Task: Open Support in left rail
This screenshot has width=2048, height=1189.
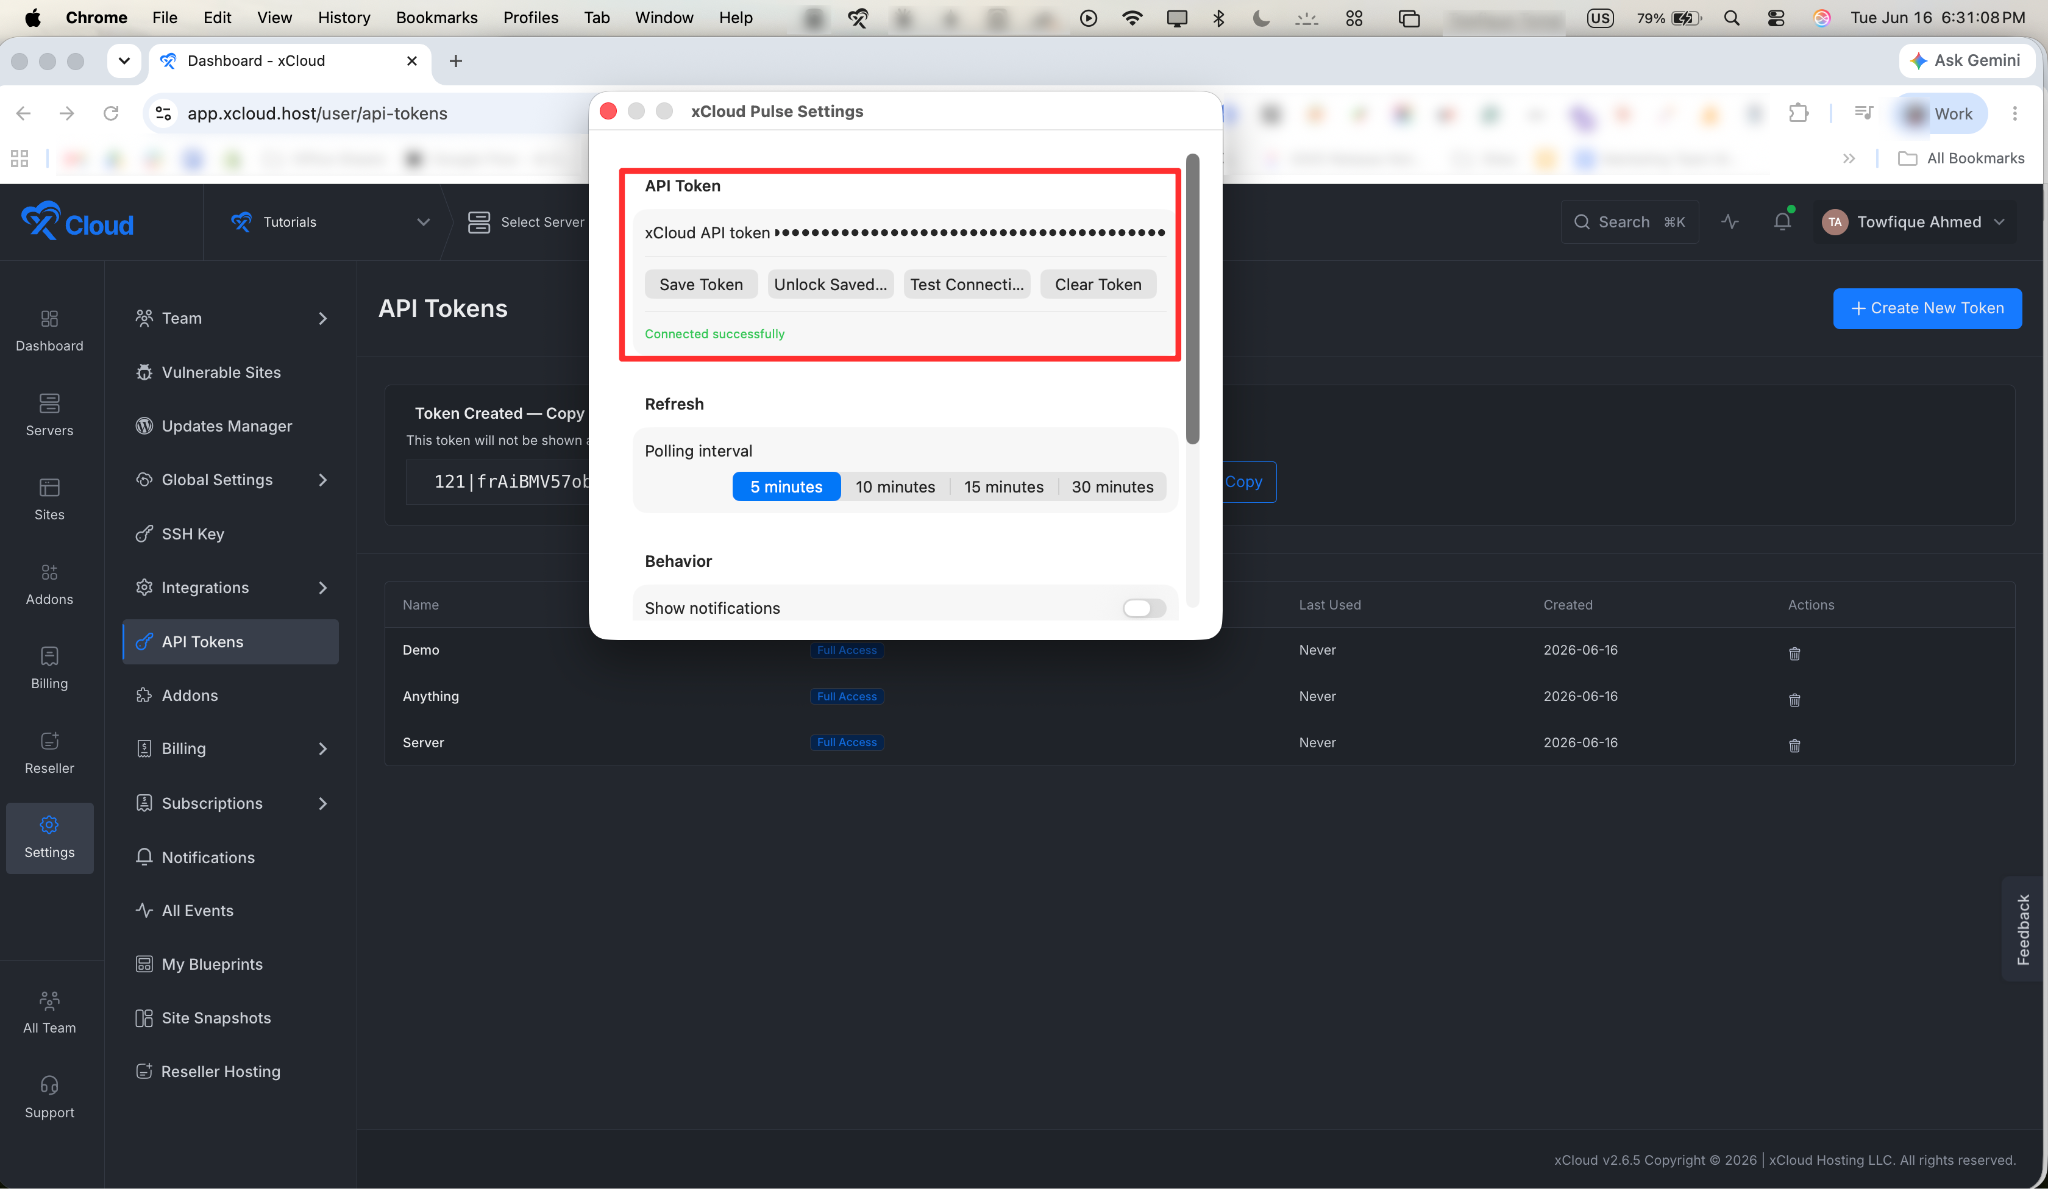Action: (x=49, y=1097)
